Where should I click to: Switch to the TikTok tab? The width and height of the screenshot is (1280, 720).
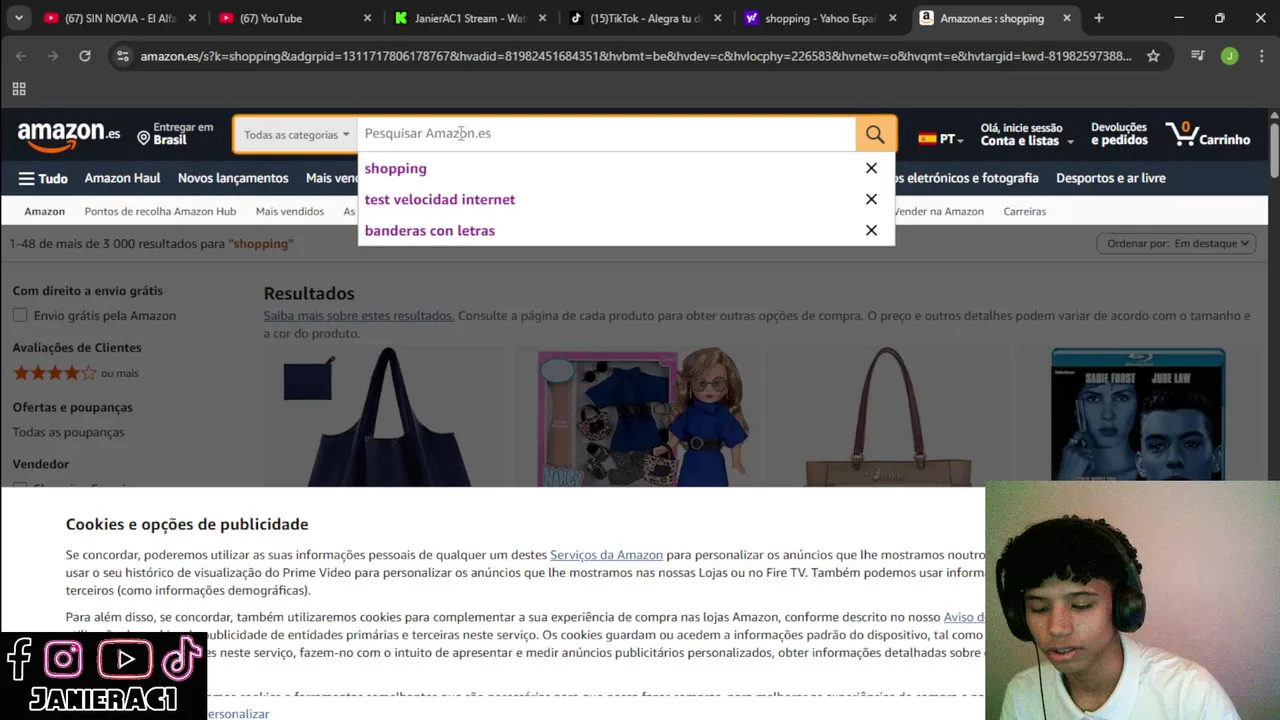646,18
